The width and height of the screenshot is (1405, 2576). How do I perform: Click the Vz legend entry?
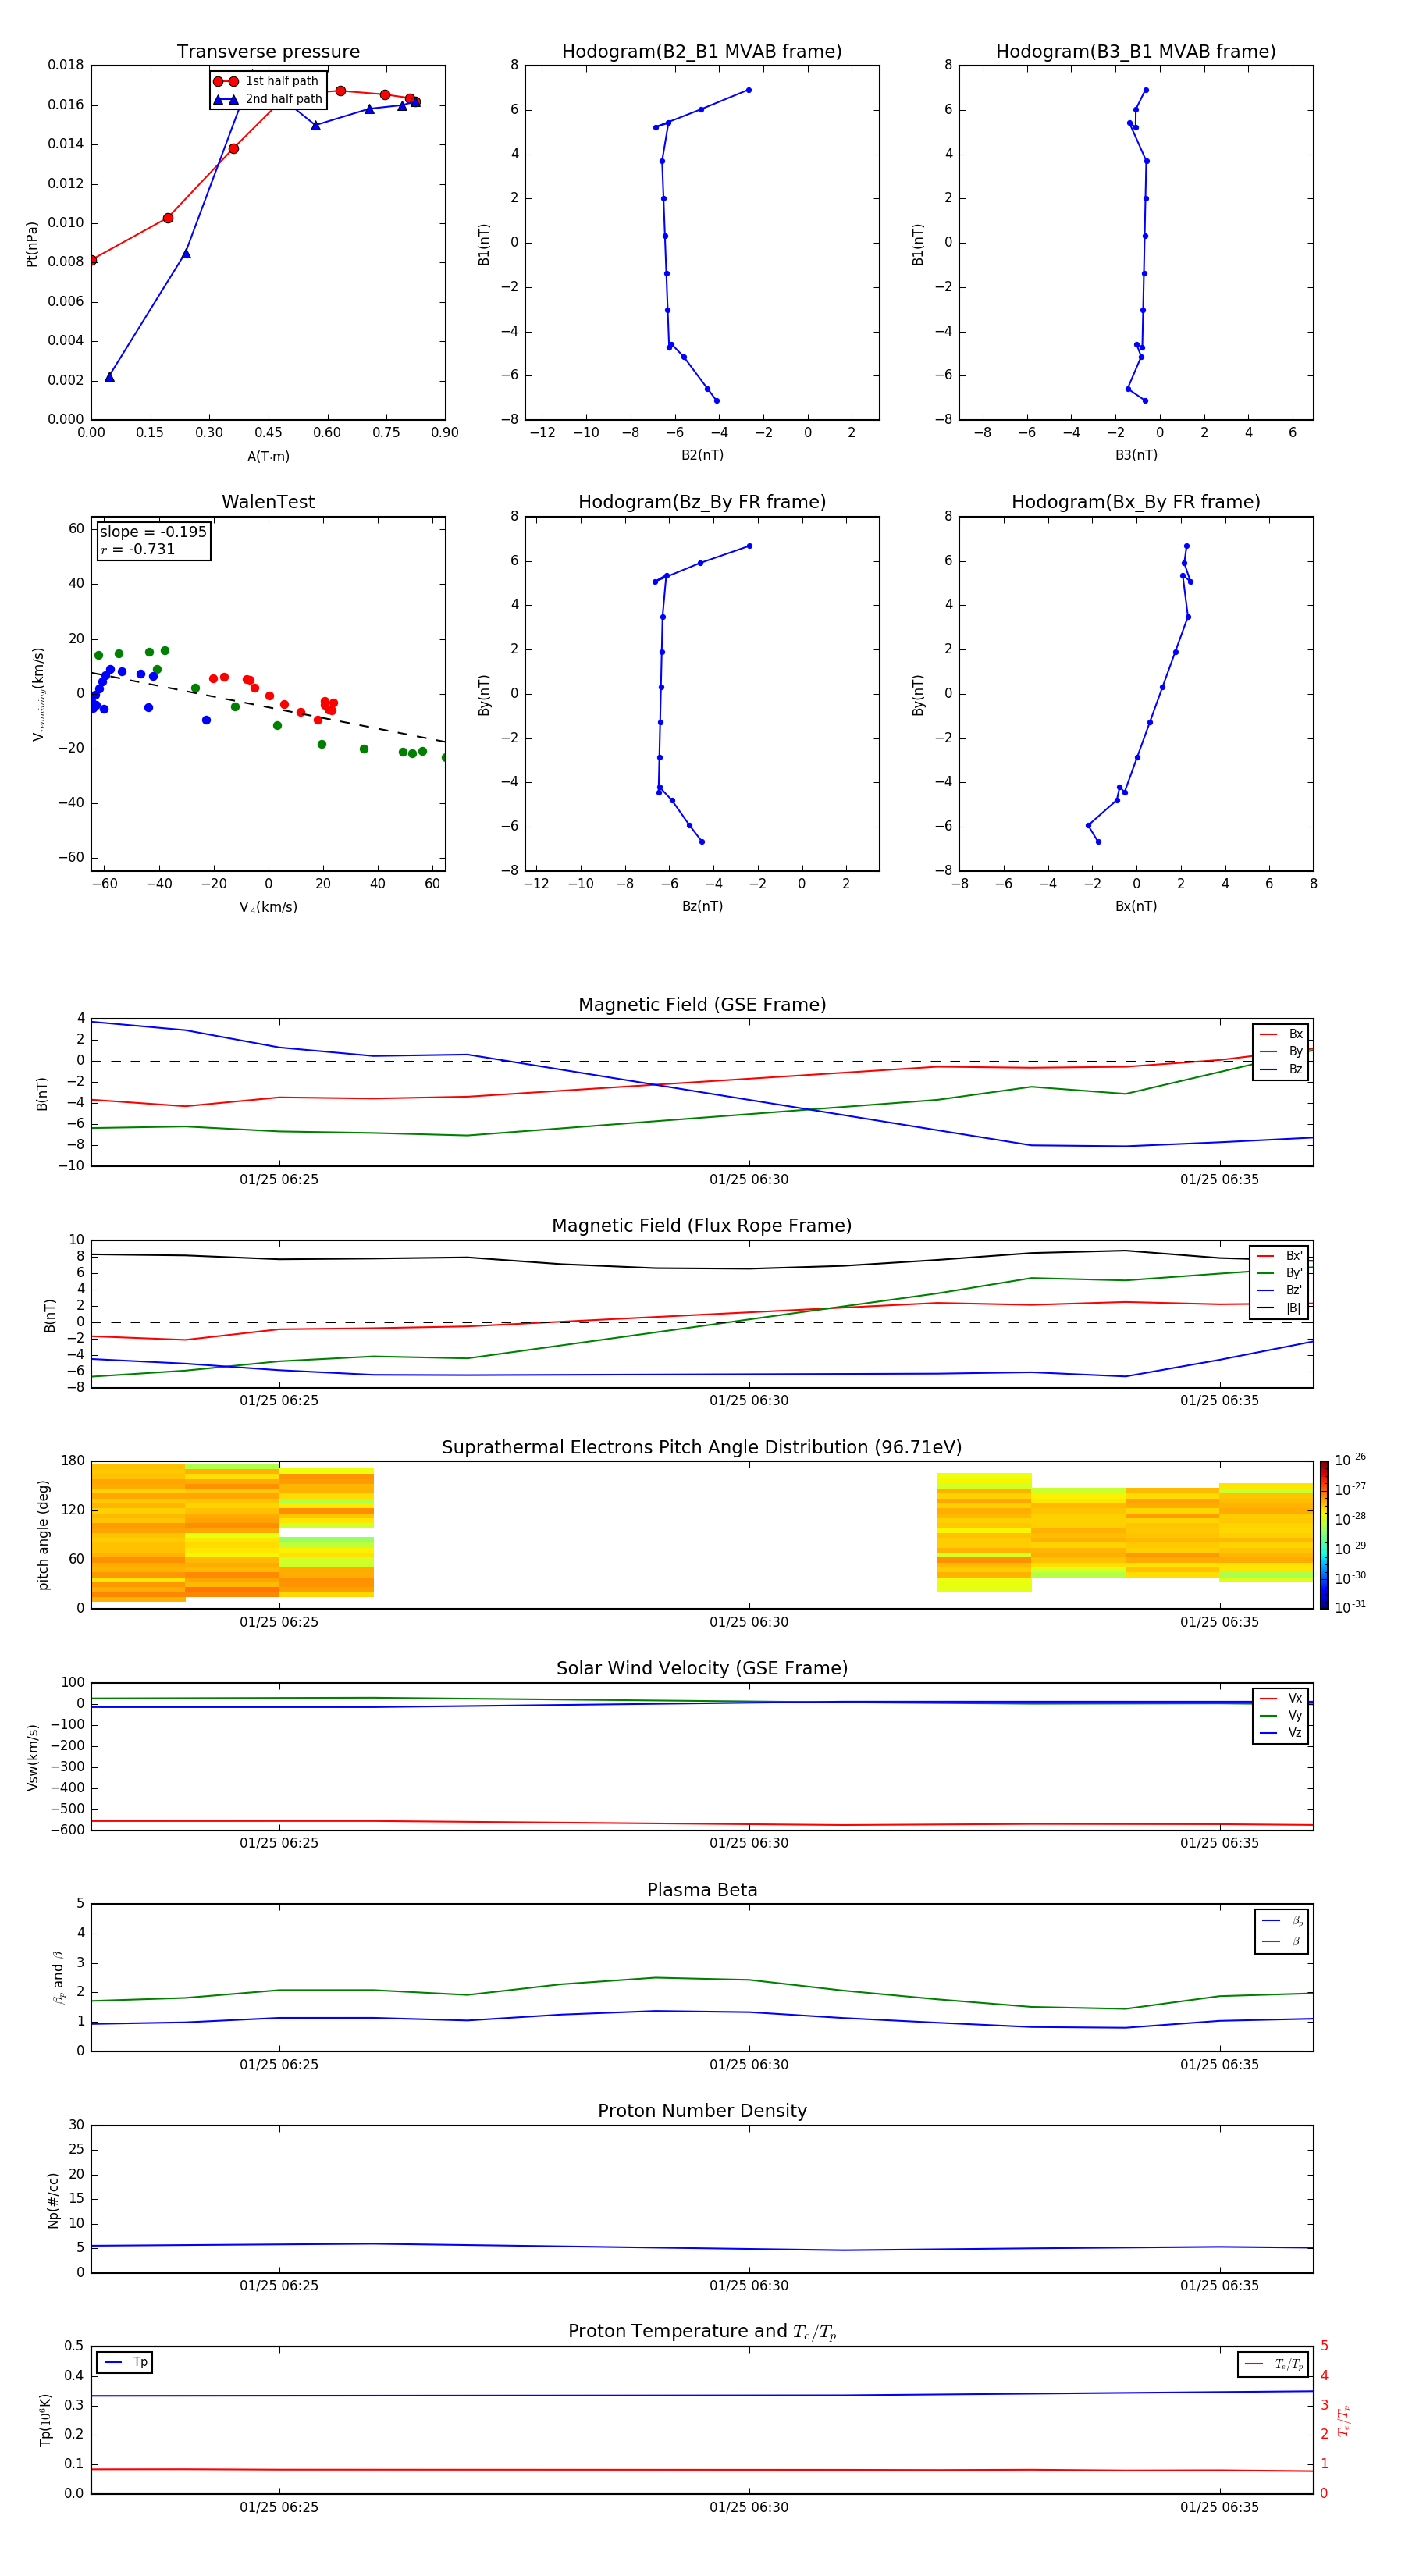click(x=1281, y=1733)
